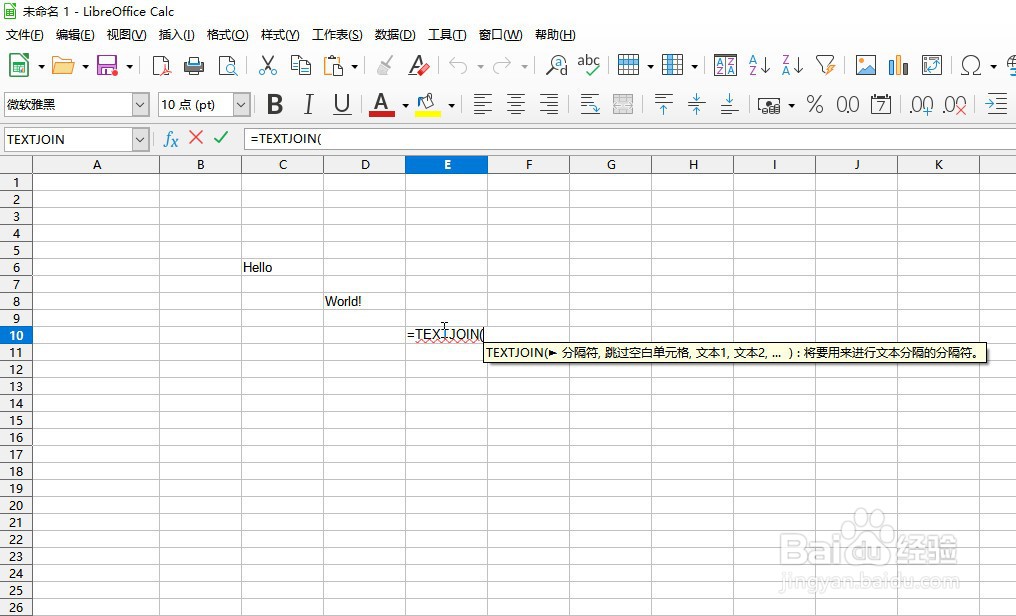Open the Find and Replace tool
1016x616 pixels.
pyautogui.click(x=556, y=65)
